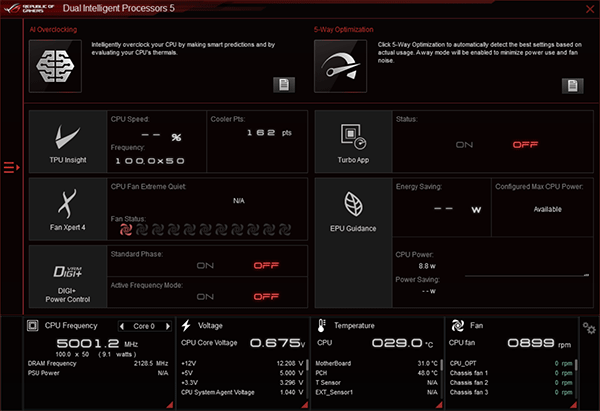Click the Temperature thermometer icon
600x411 pixels.
point(321,326)
